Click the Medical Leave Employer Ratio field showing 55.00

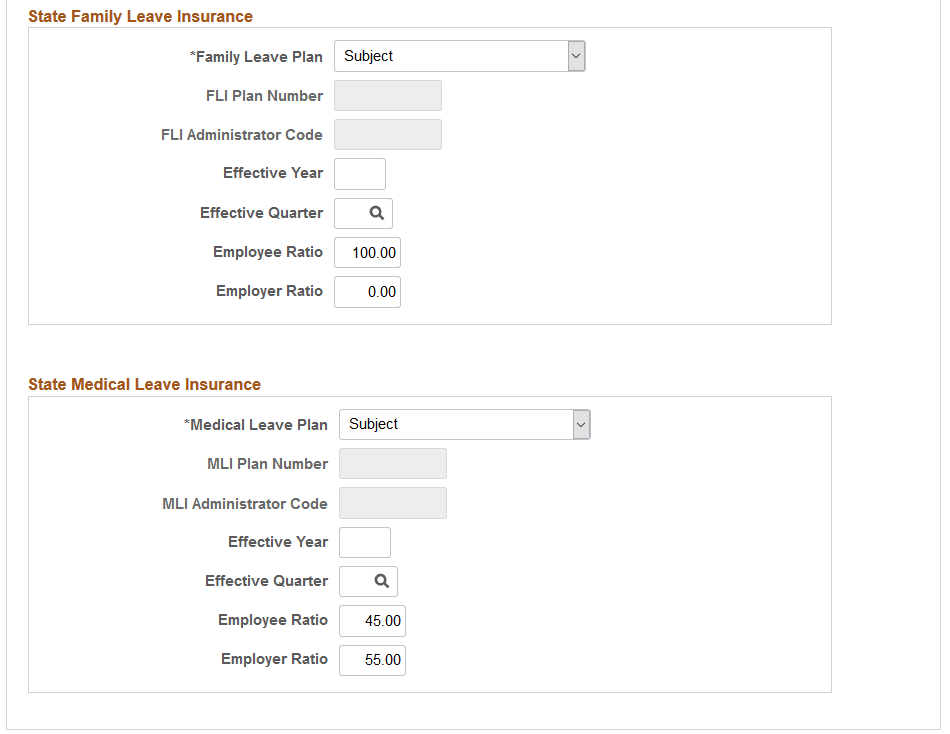(372, 660)
